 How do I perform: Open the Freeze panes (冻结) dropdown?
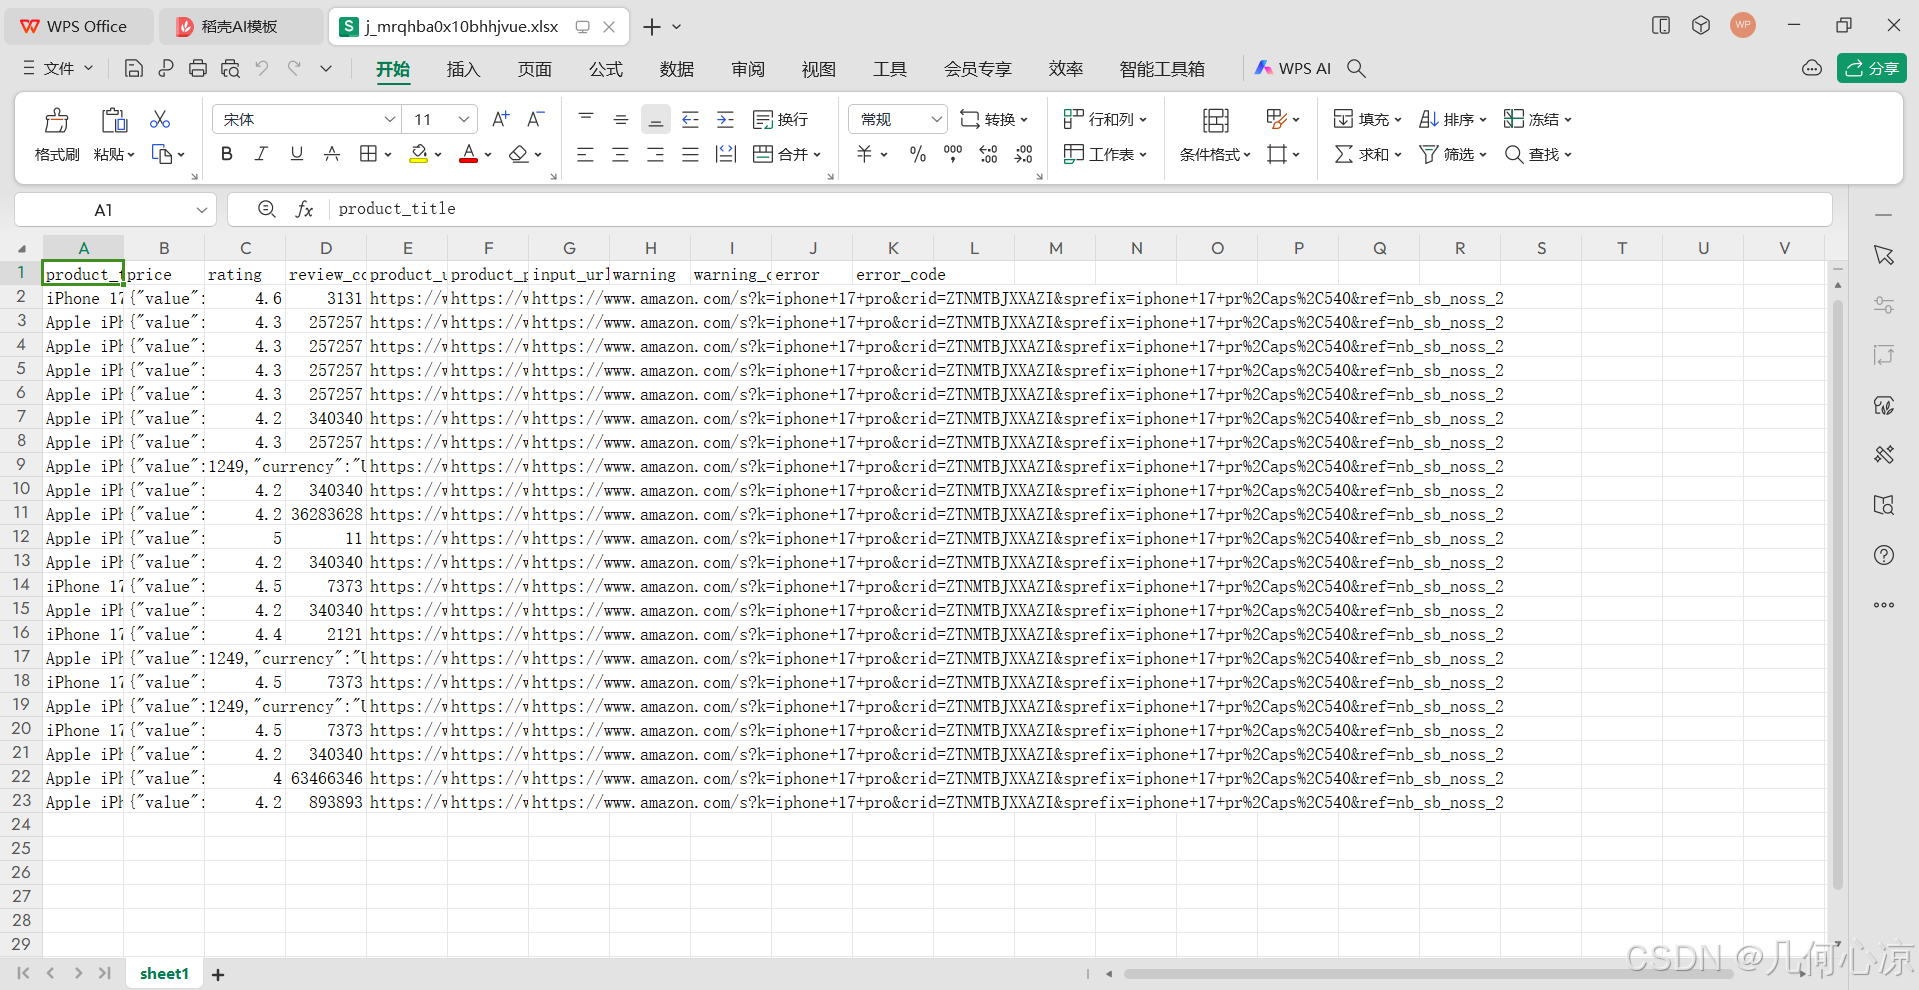pos(1538,119)
